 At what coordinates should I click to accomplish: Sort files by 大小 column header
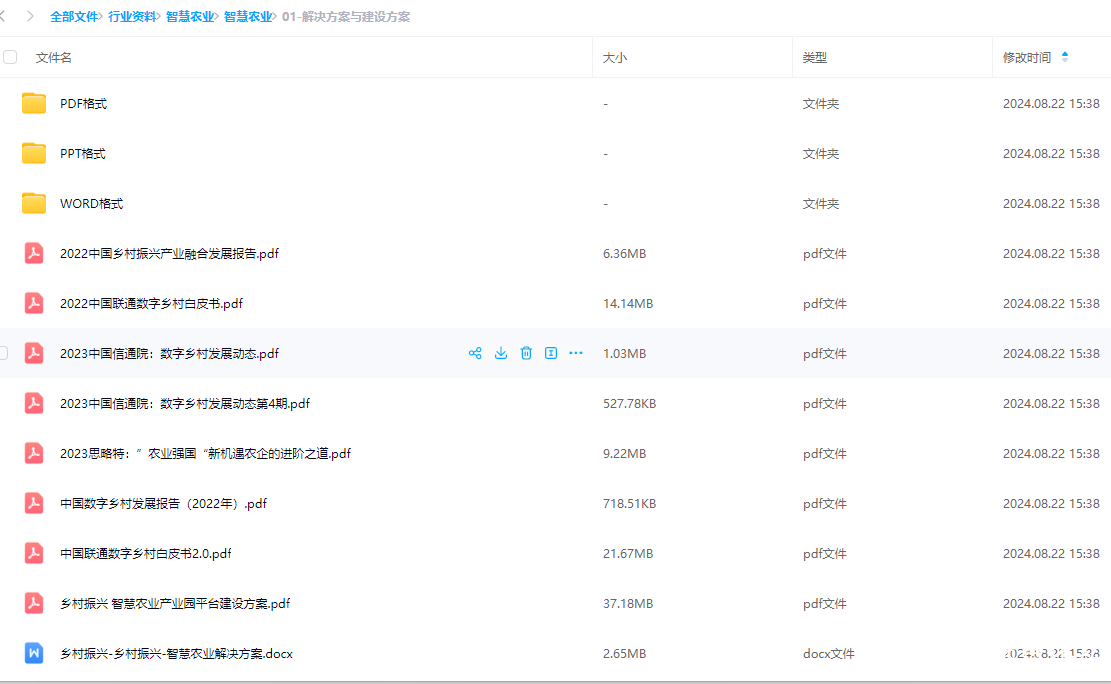point(614,57)
